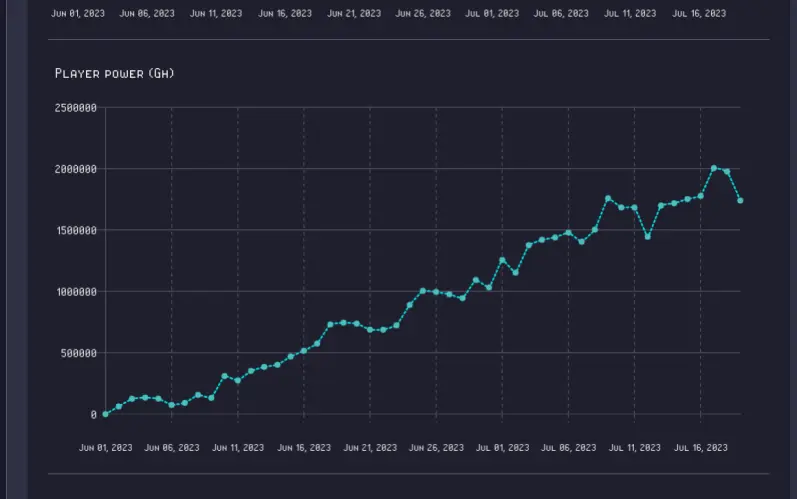Click 'Jun 01, 2023' on the upper chart's axis
The height and width of the screenshot is (499, 797).
[78, 13]
